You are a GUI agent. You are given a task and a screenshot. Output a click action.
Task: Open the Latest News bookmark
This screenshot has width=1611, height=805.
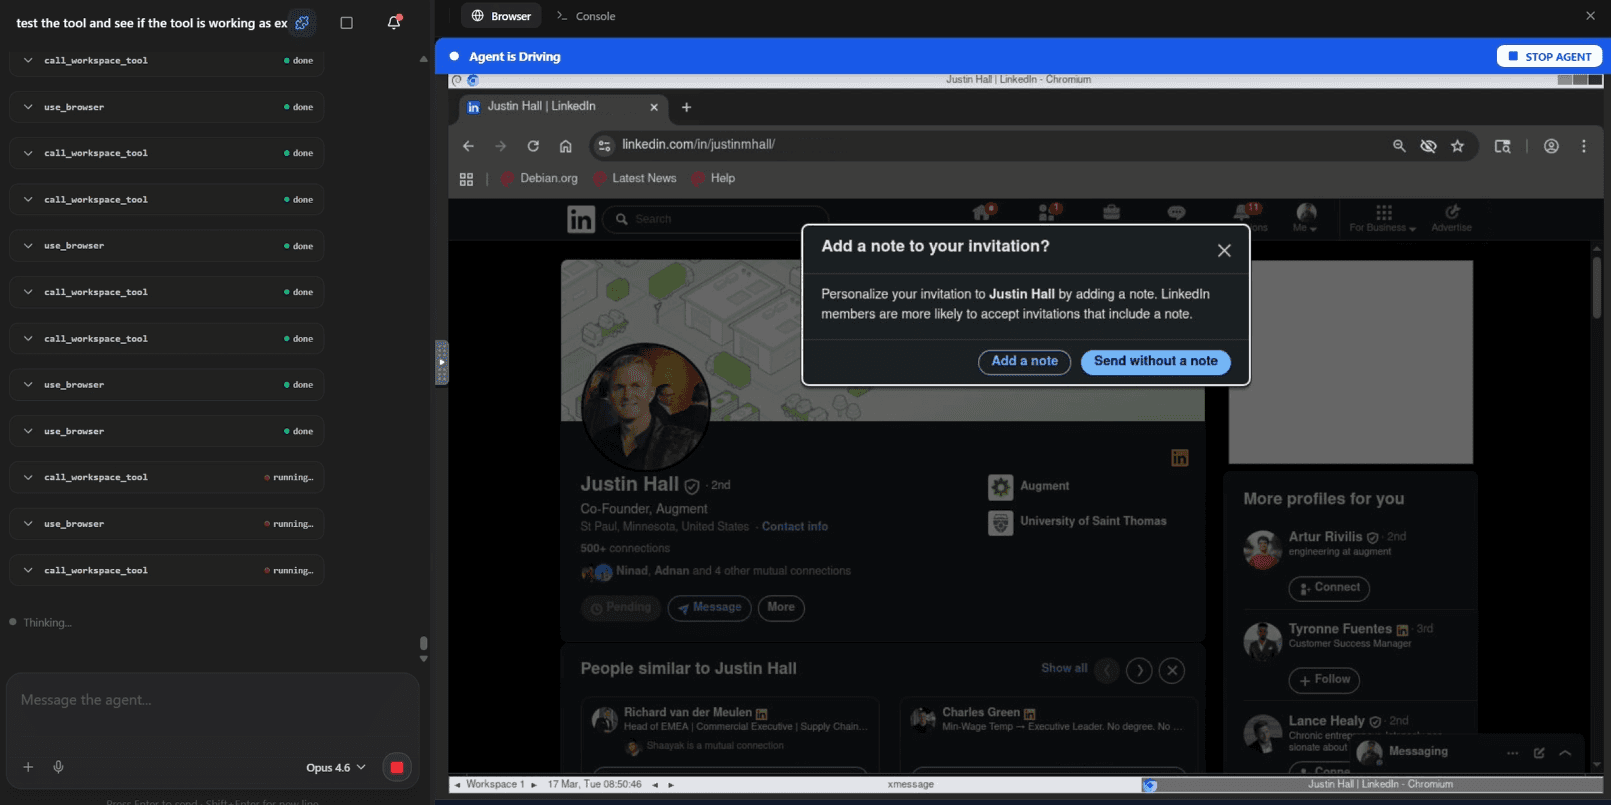click(x=635, y=178)
